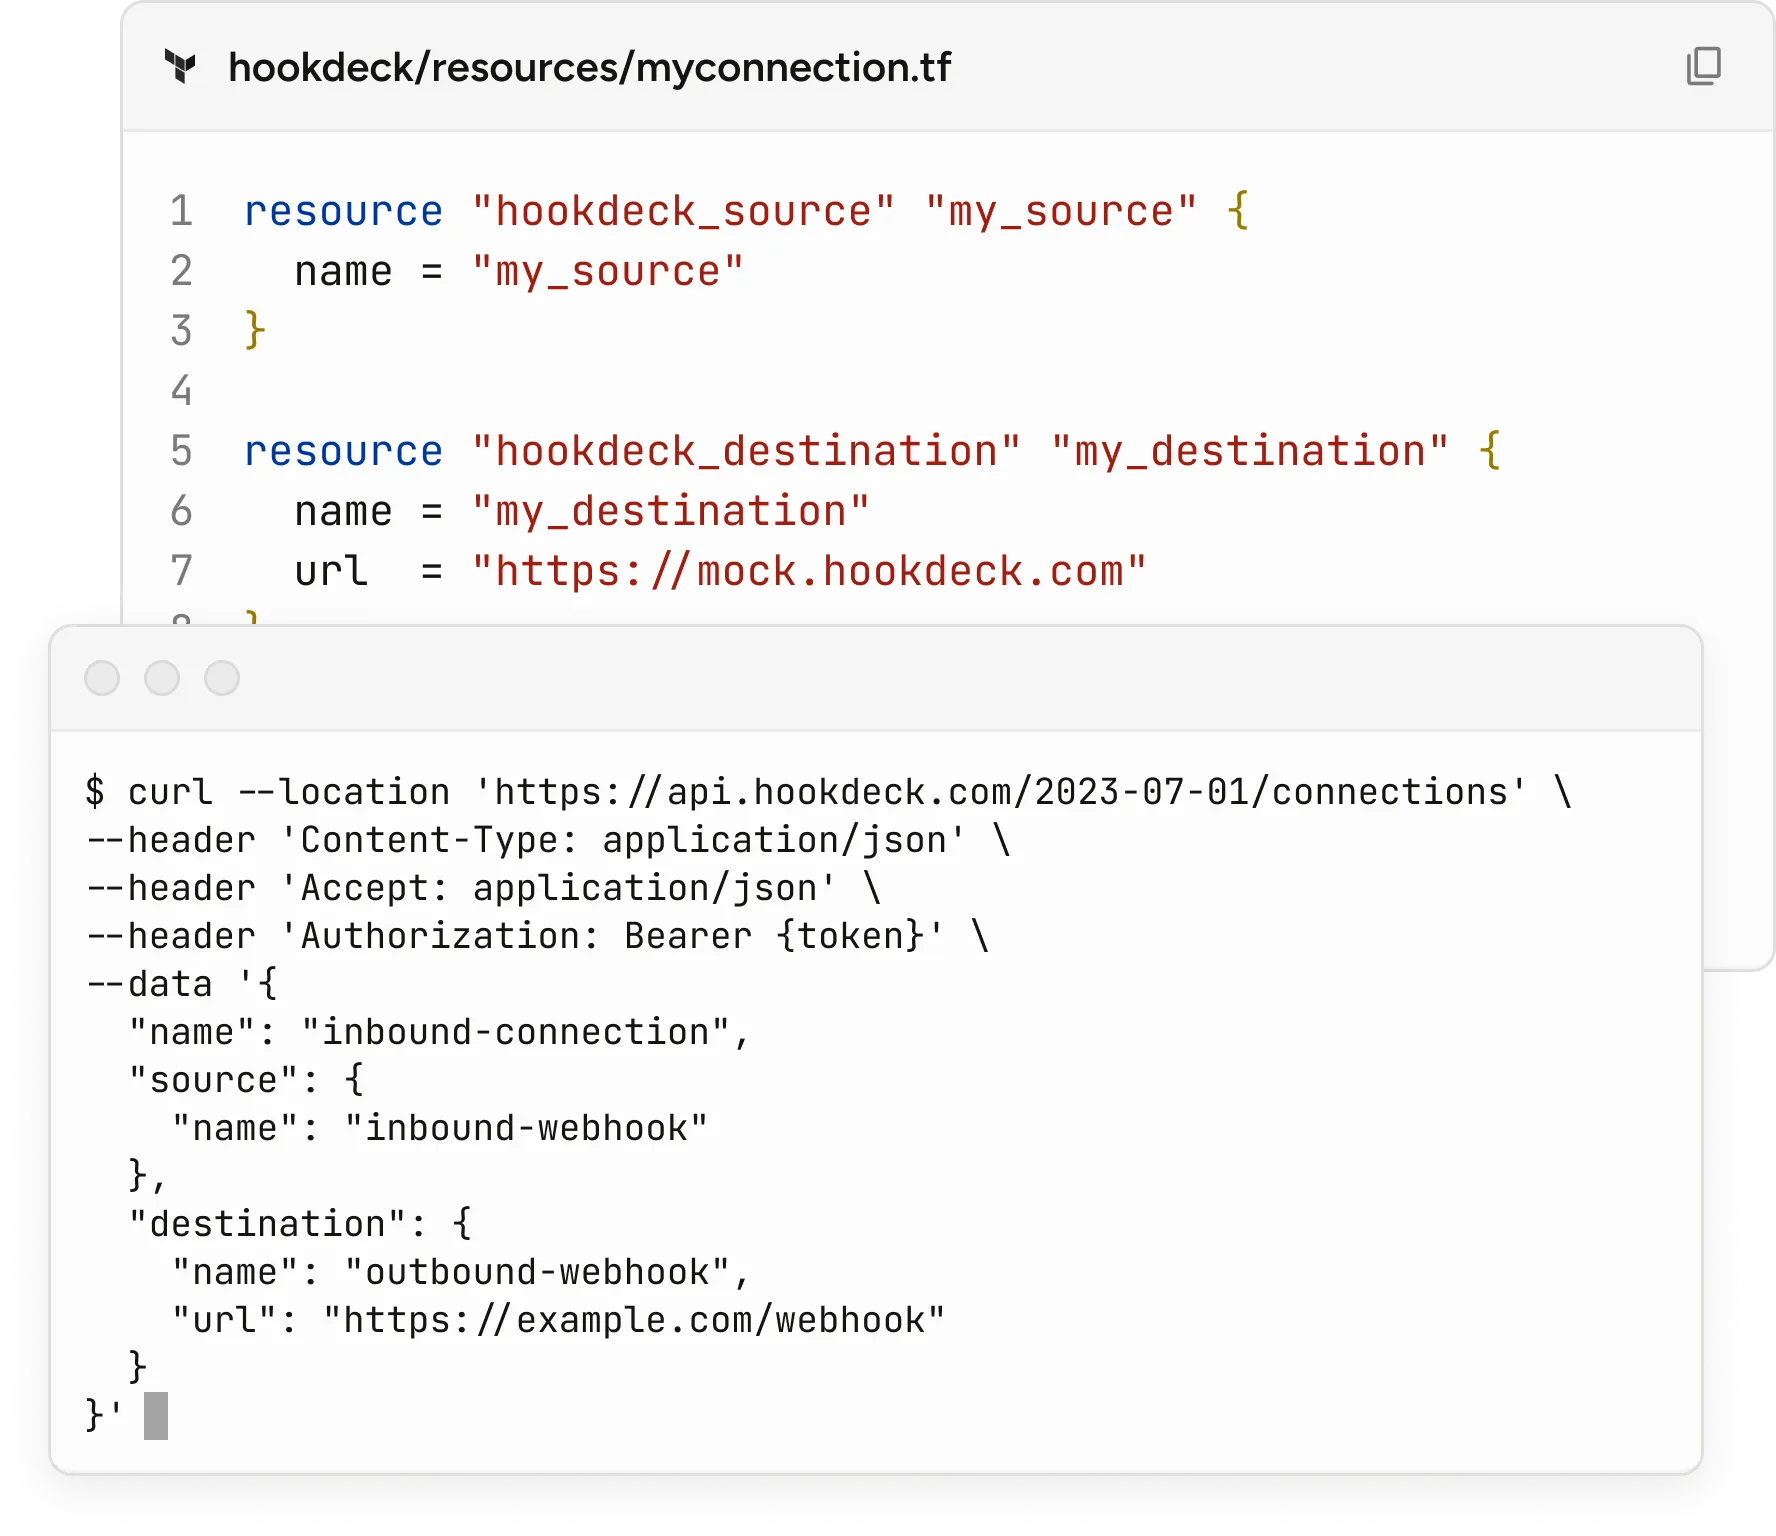Click the file path hookdeck/resources/myconnection.tf
The width and height of the screenshot is (1776, 1536).
(589, 67)
